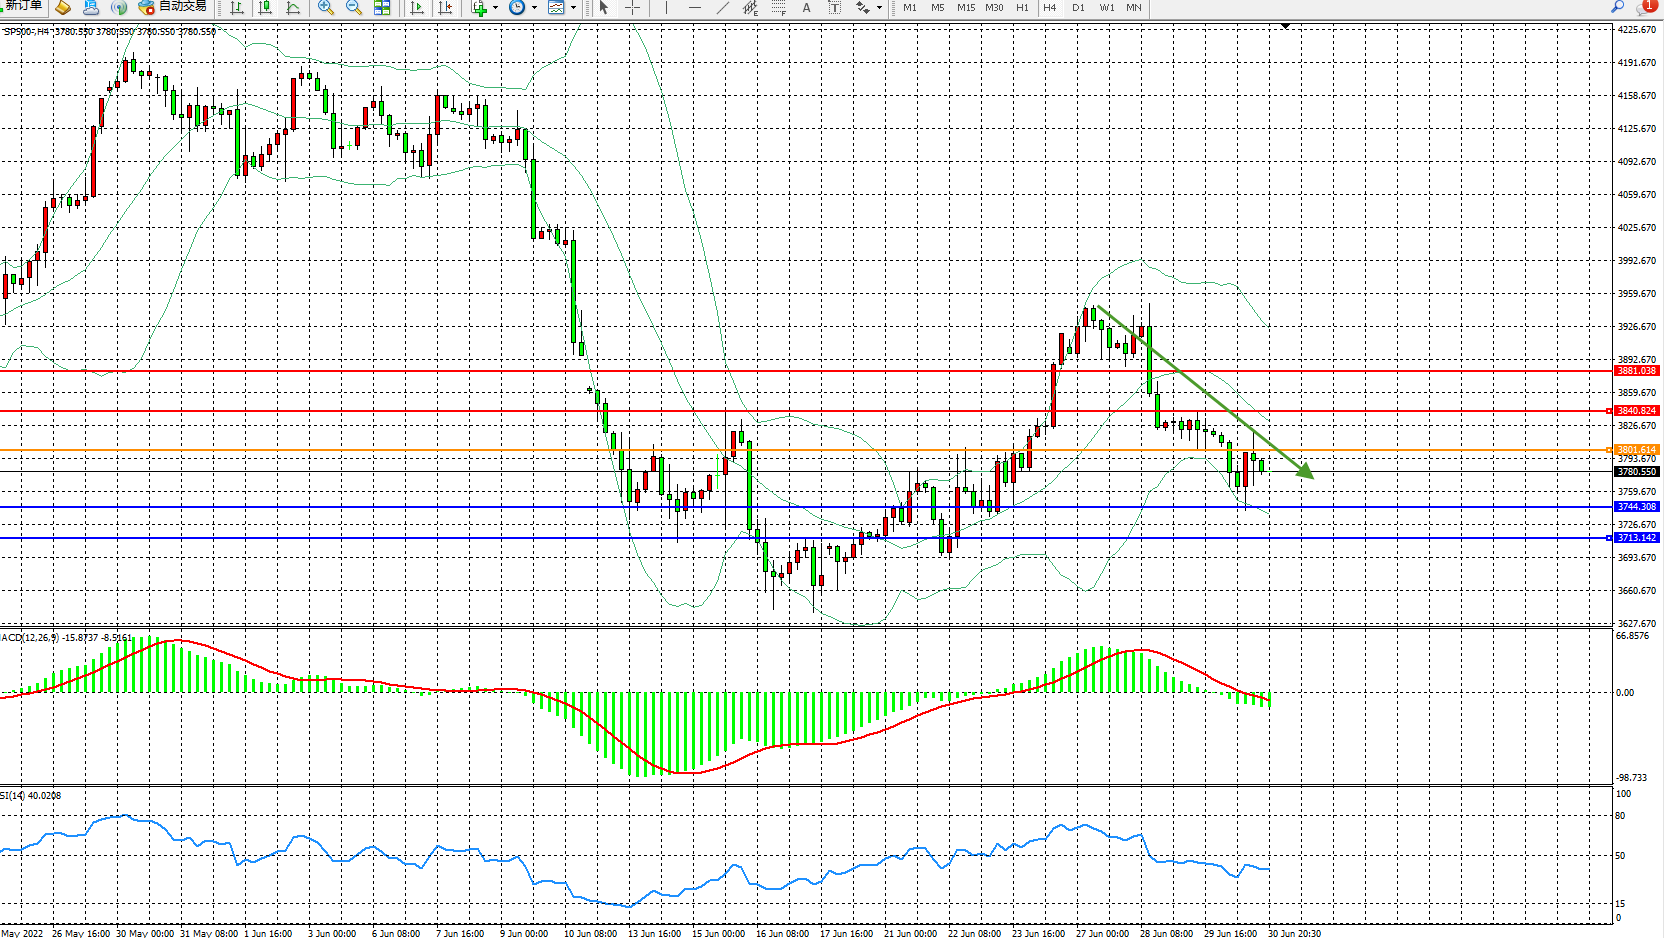
Task: Click the 新订单 new order button
Action: click(22, 7)
